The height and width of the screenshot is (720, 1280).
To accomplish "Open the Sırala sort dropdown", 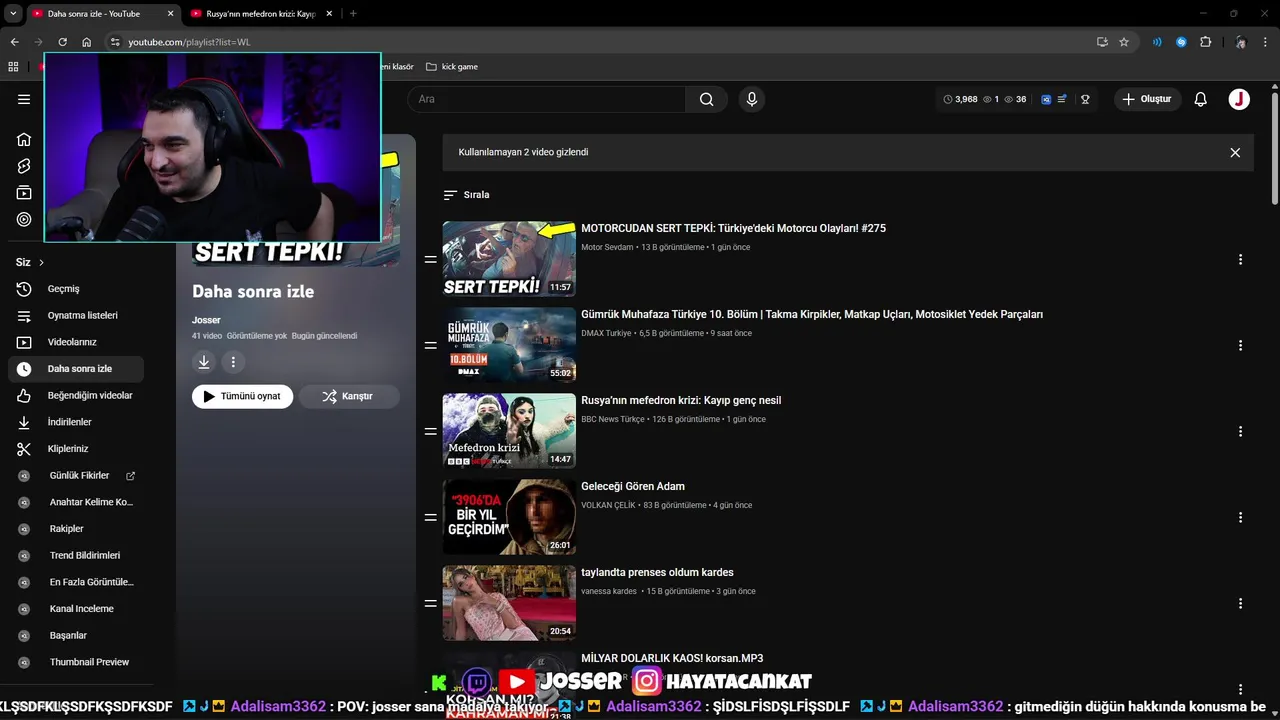I will [x=466, y=195].
